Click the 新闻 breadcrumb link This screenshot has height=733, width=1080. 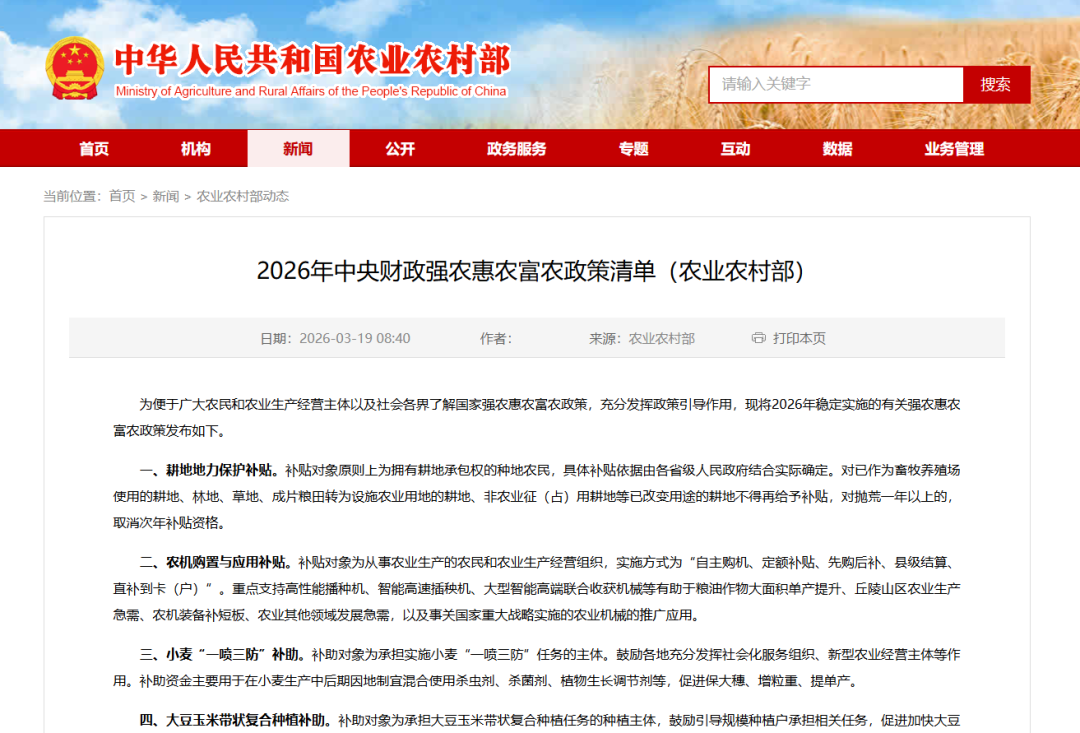pos(166,196)
